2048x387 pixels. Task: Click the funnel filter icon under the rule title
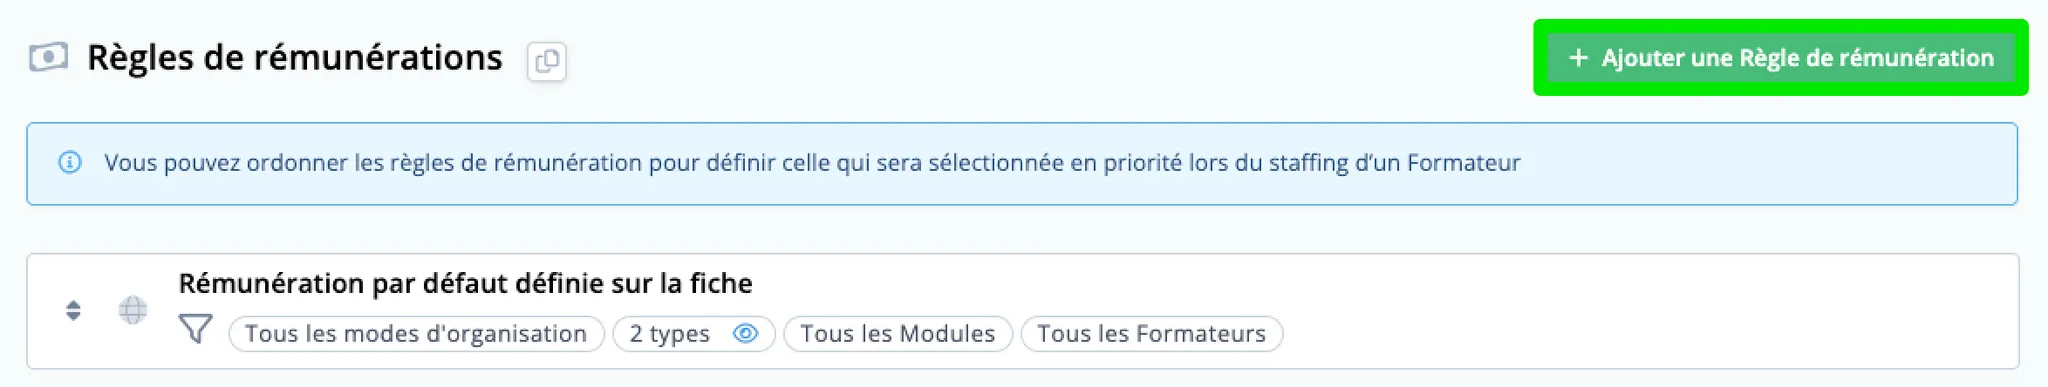(x=196, y=329)
